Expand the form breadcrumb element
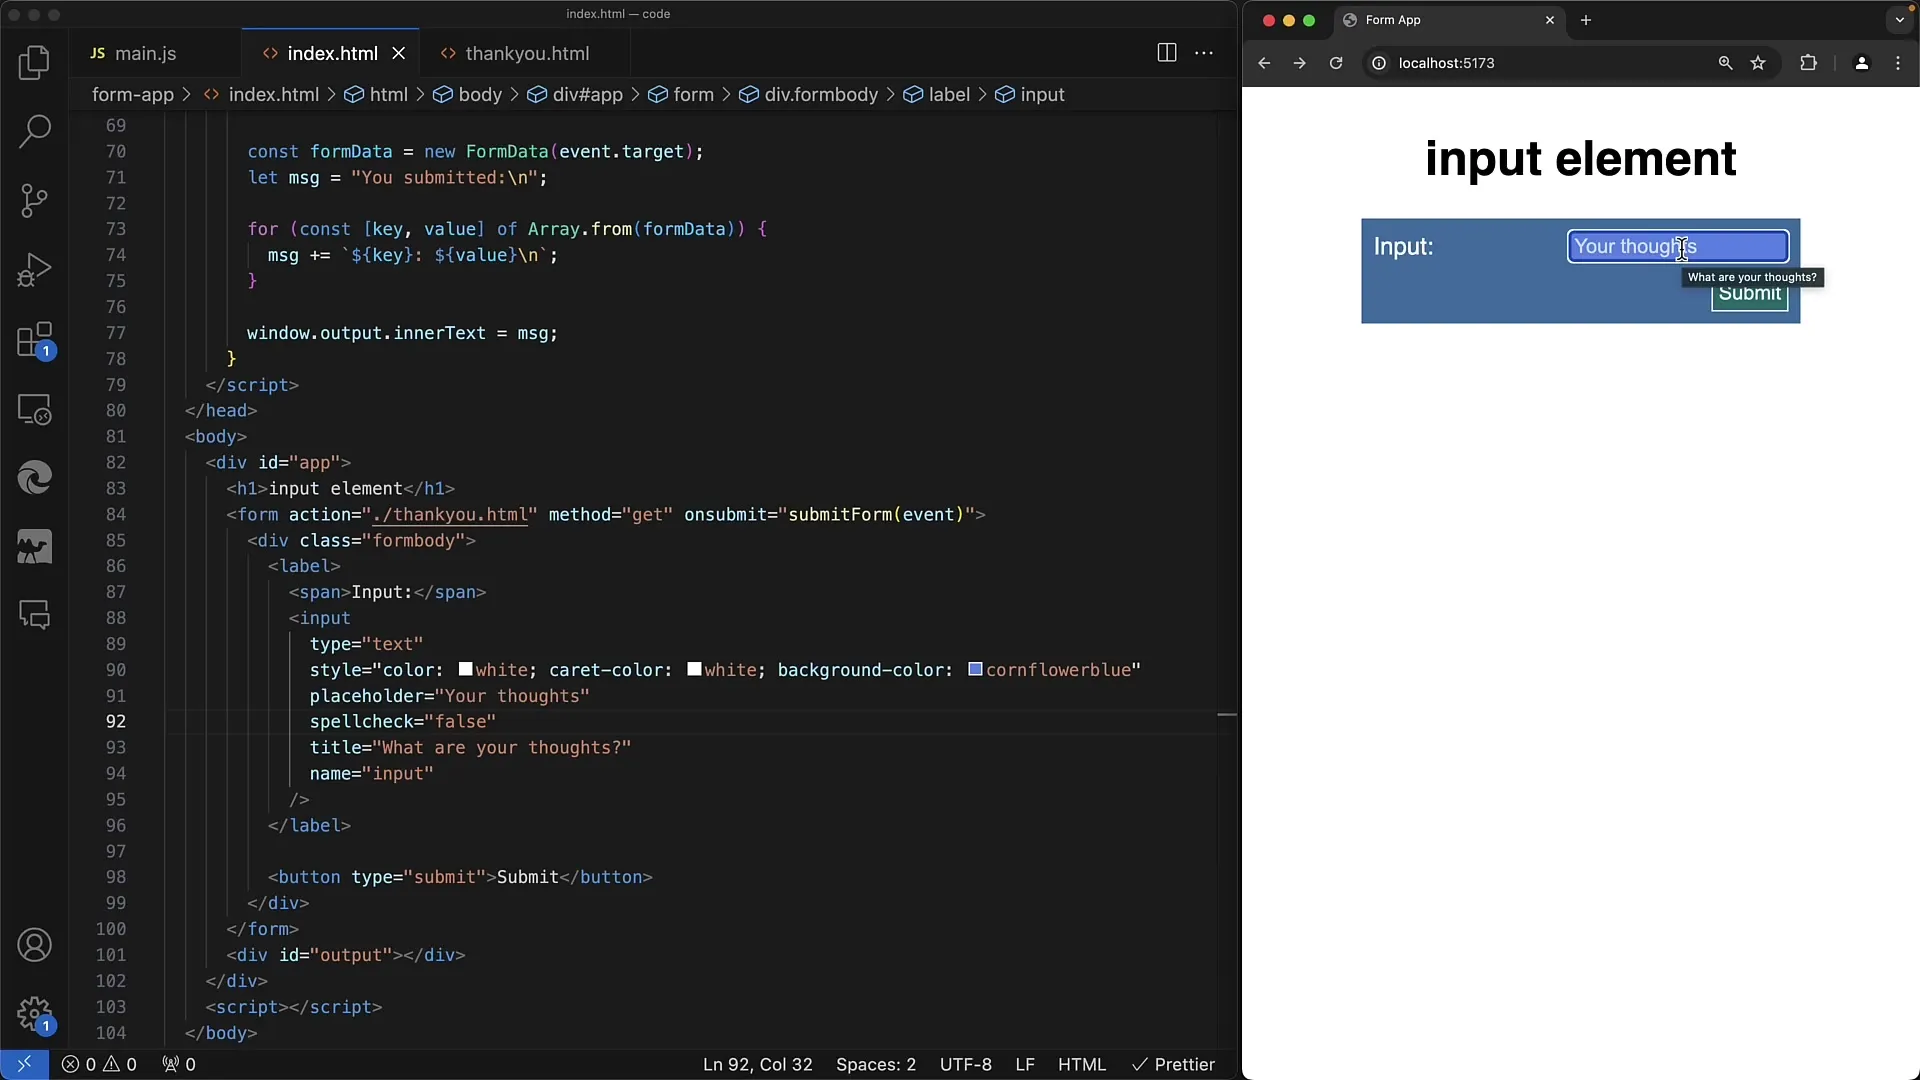Viewport: 1920px width, 1080px height. 692,94
